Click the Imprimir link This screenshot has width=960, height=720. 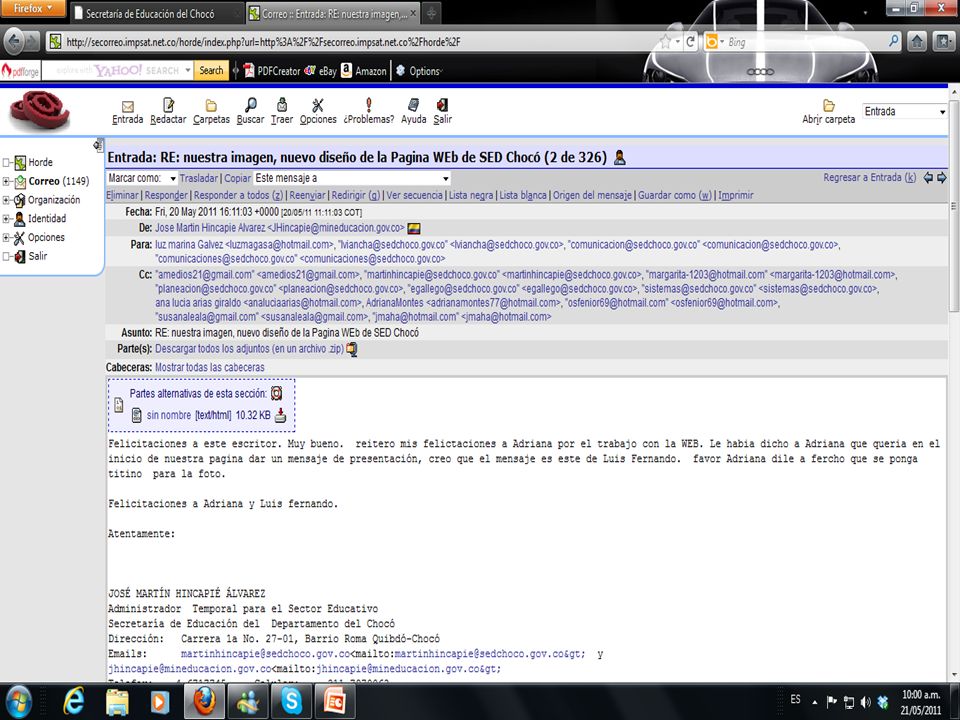coord(735,195)
